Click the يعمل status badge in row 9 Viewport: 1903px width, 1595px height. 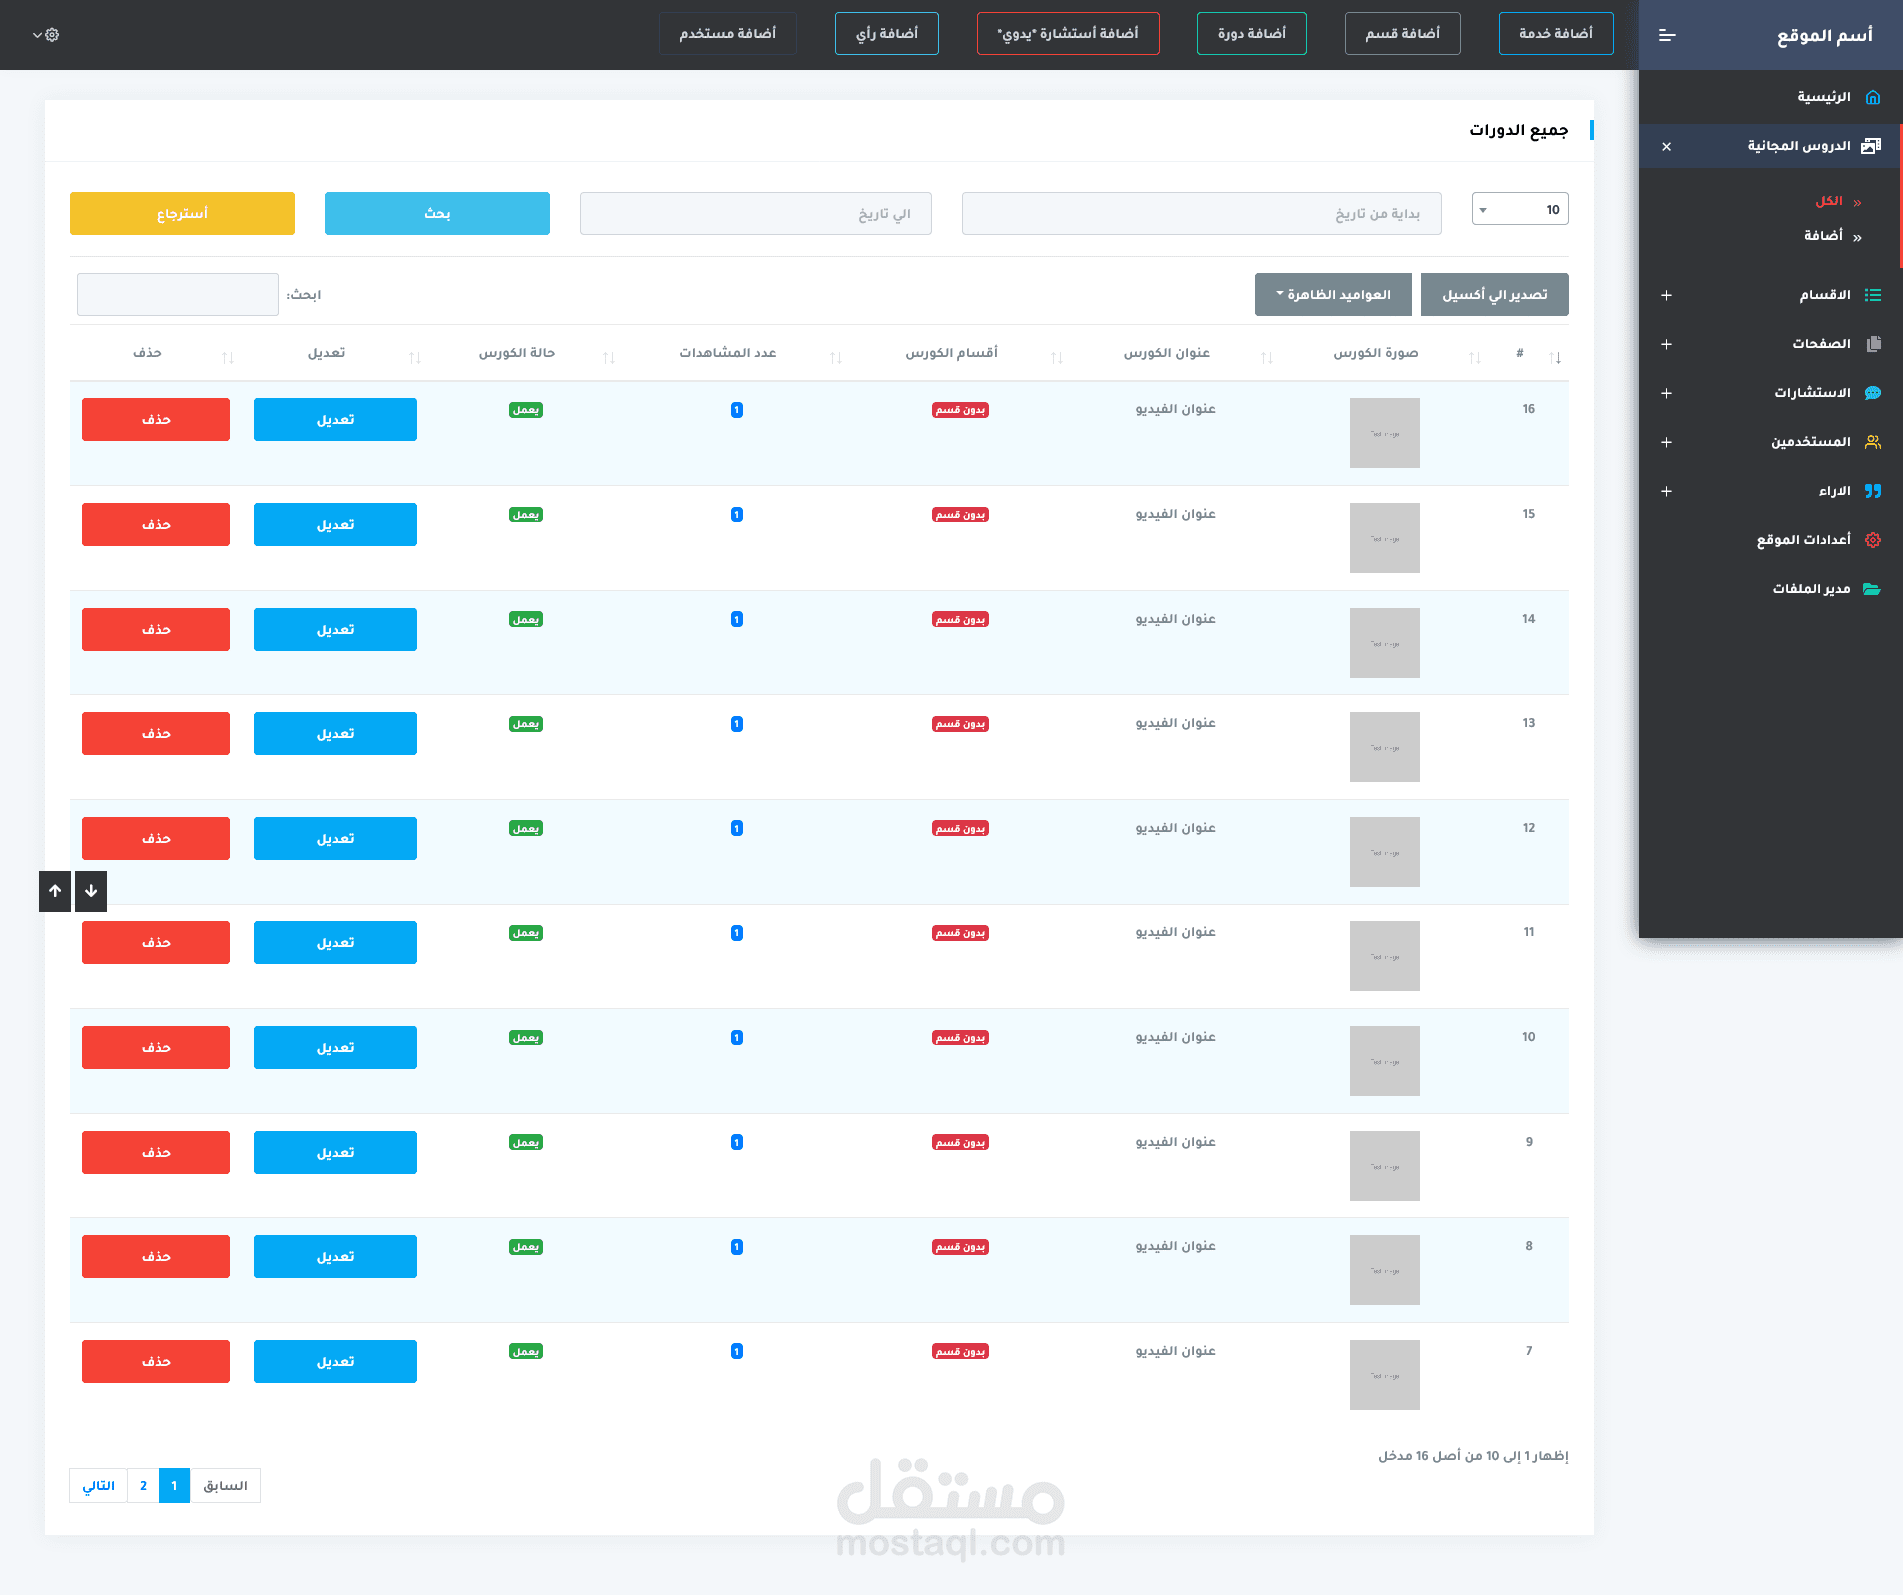coord(526,1143)
